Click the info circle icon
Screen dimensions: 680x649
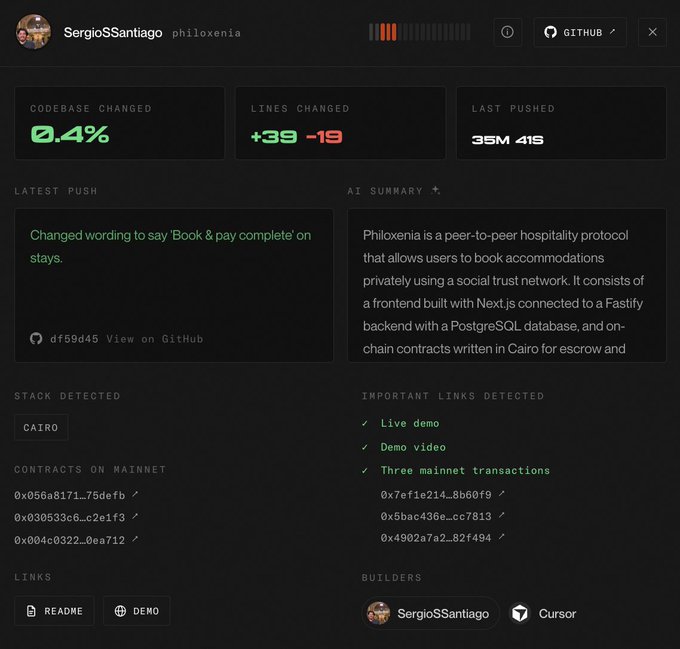click(x=507, y=32)
